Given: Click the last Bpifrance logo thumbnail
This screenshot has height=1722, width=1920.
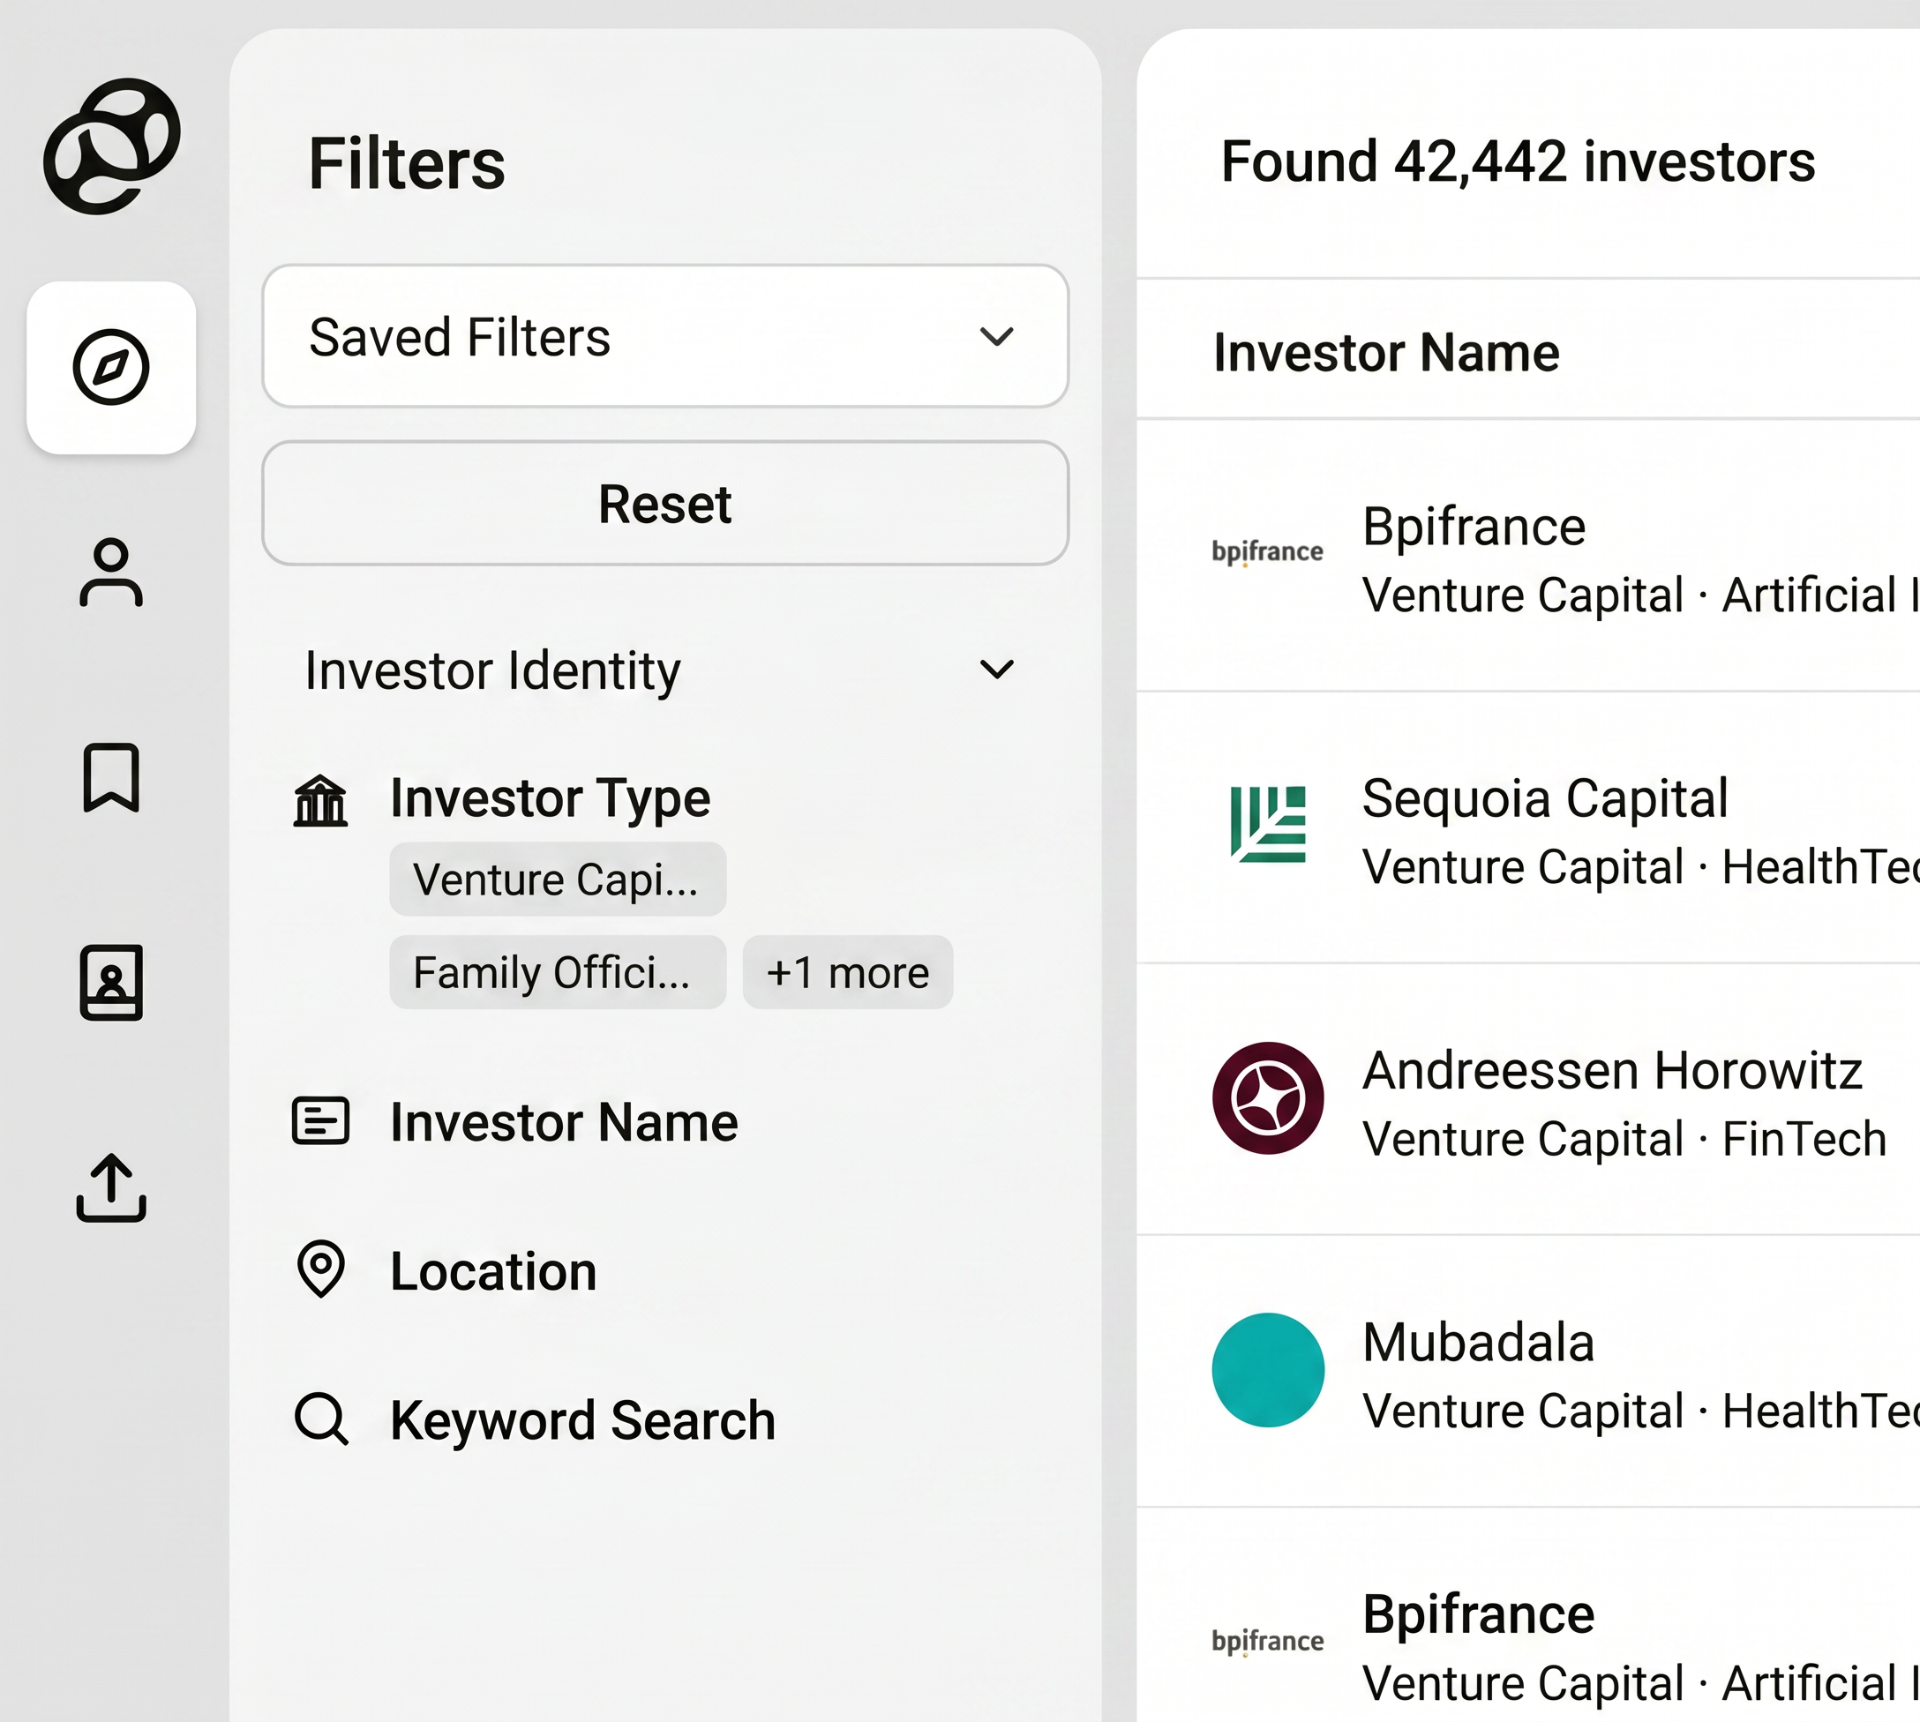Looking at the screenshot, I should [x=1267, y=1641].
